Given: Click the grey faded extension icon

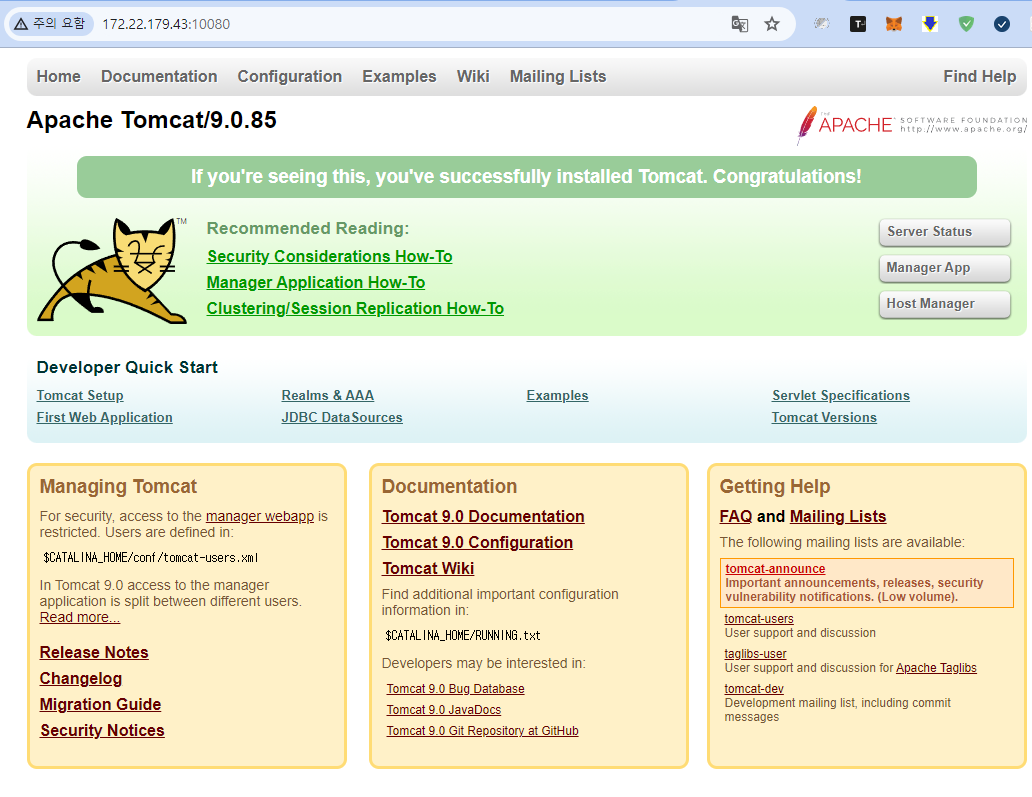Looking at the screenshot, I should pos(821,24).
